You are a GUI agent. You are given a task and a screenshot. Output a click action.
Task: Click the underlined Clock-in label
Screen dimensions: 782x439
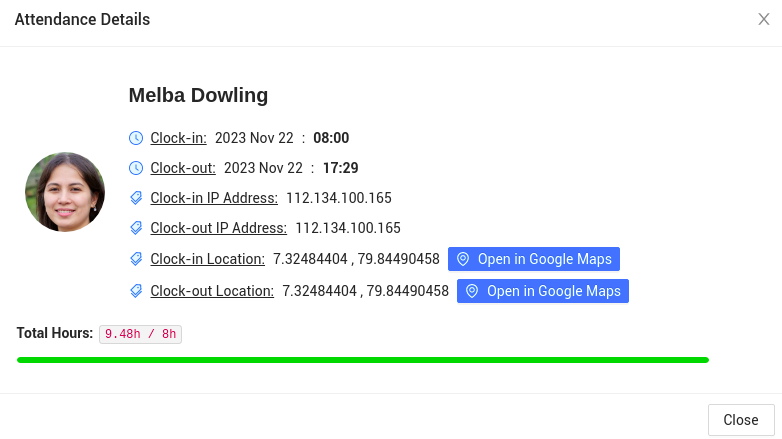pyautogui.click(x=178, y=138)
